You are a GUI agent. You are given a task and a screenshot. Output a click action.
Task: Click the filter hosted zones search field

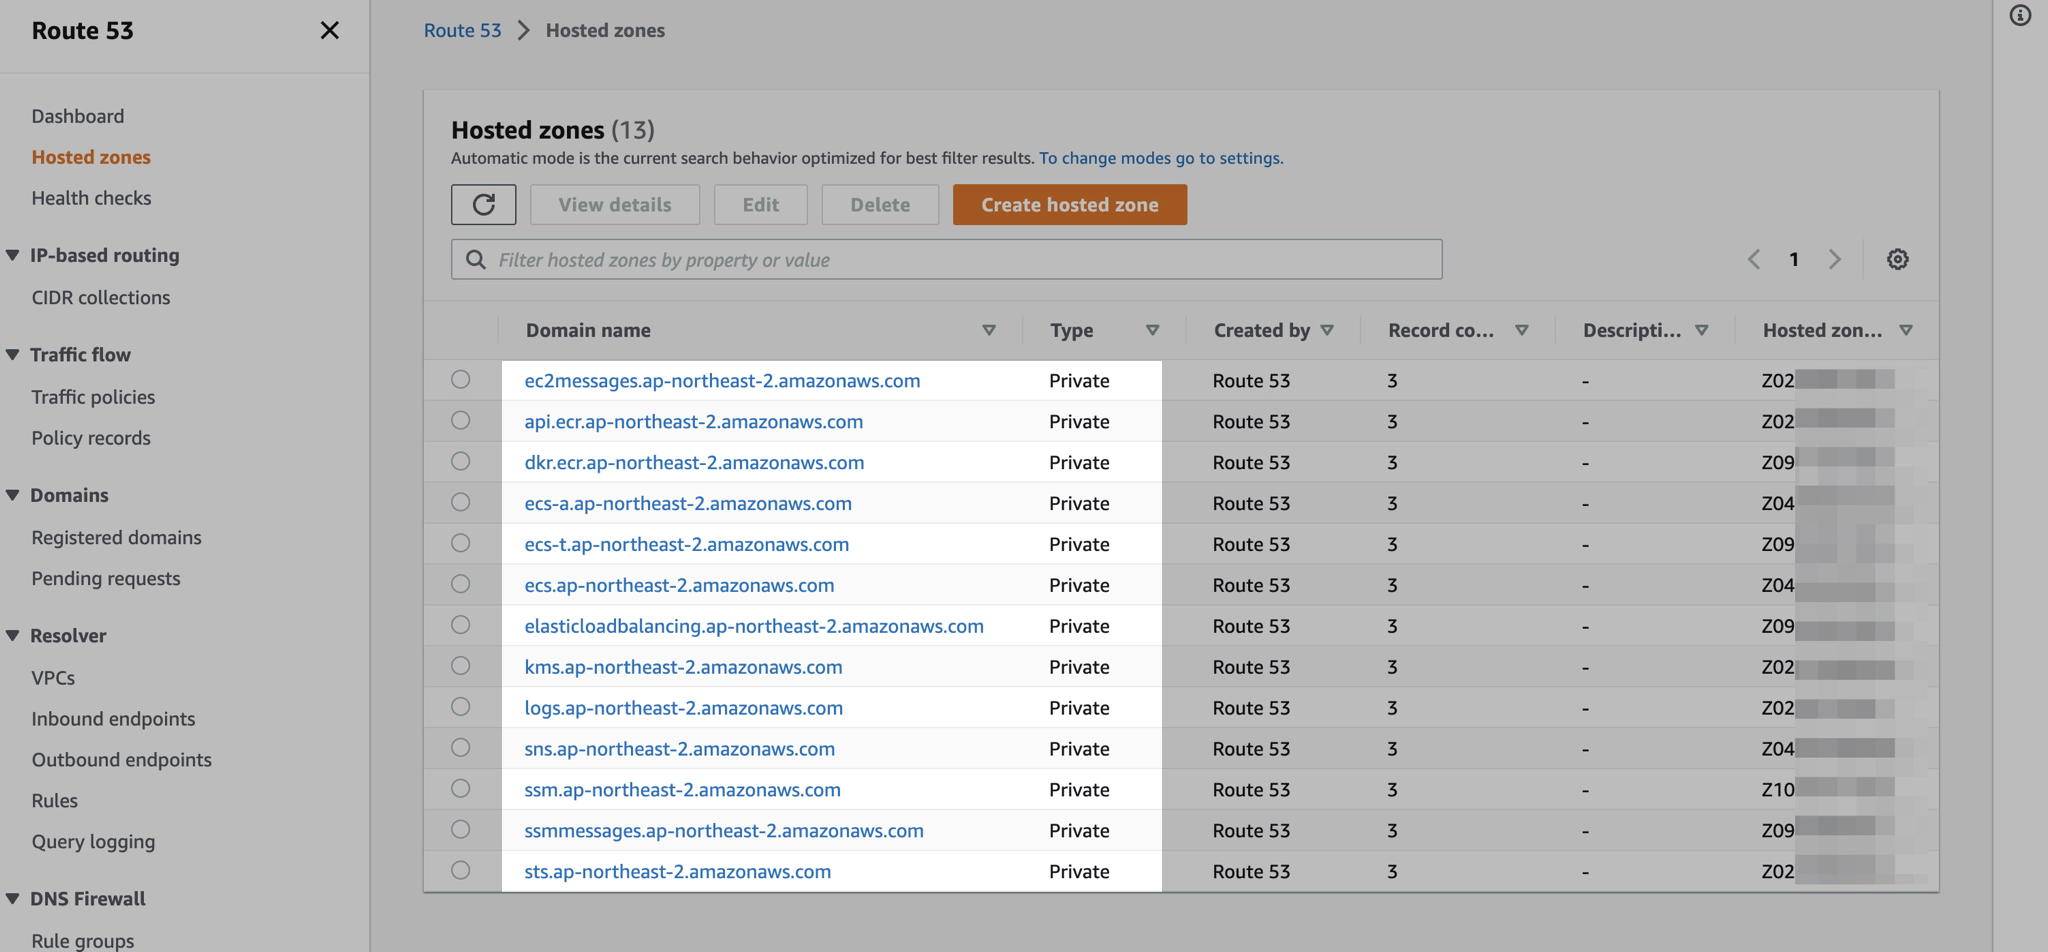(945, 260)
